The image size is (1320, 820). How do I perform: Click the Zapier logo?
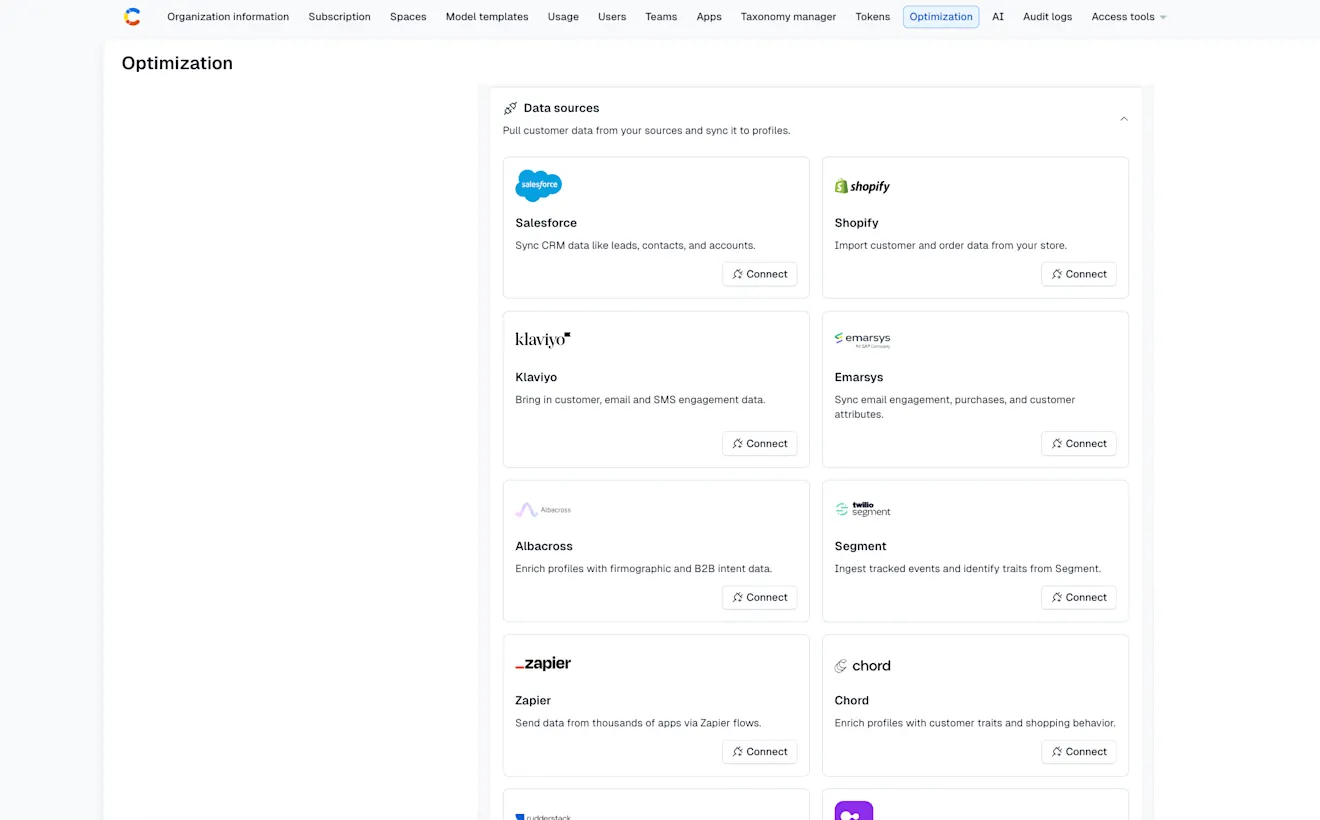(x=543, y=663)
